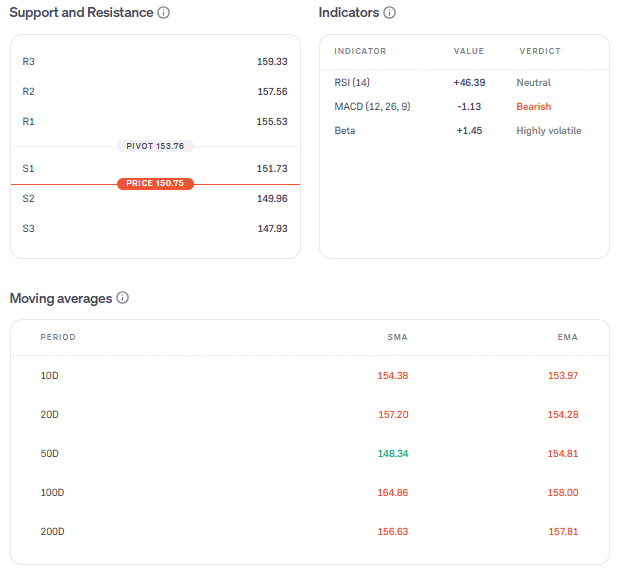
Task: Click the Moving averages info icon
Action: point(123,298)
